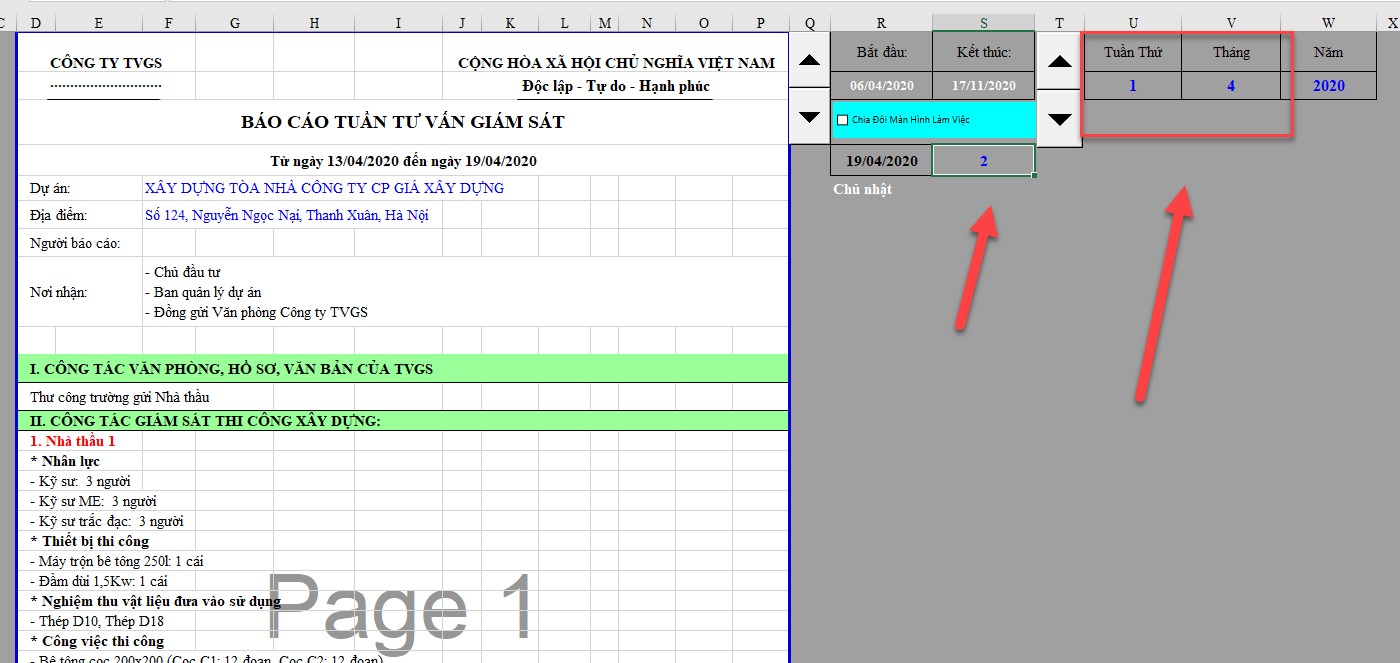Select the Năm cell showing 2020
The image size is (1400, 663).
pyautogui.click(x=1328, y=86)
